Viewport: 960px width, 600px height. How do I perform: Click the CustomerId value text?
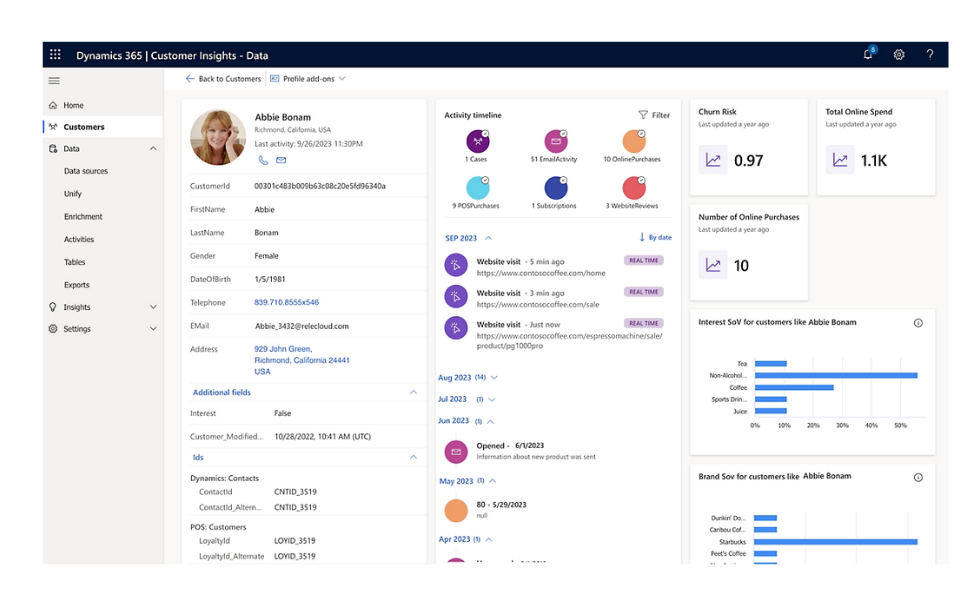pos(320,186)
